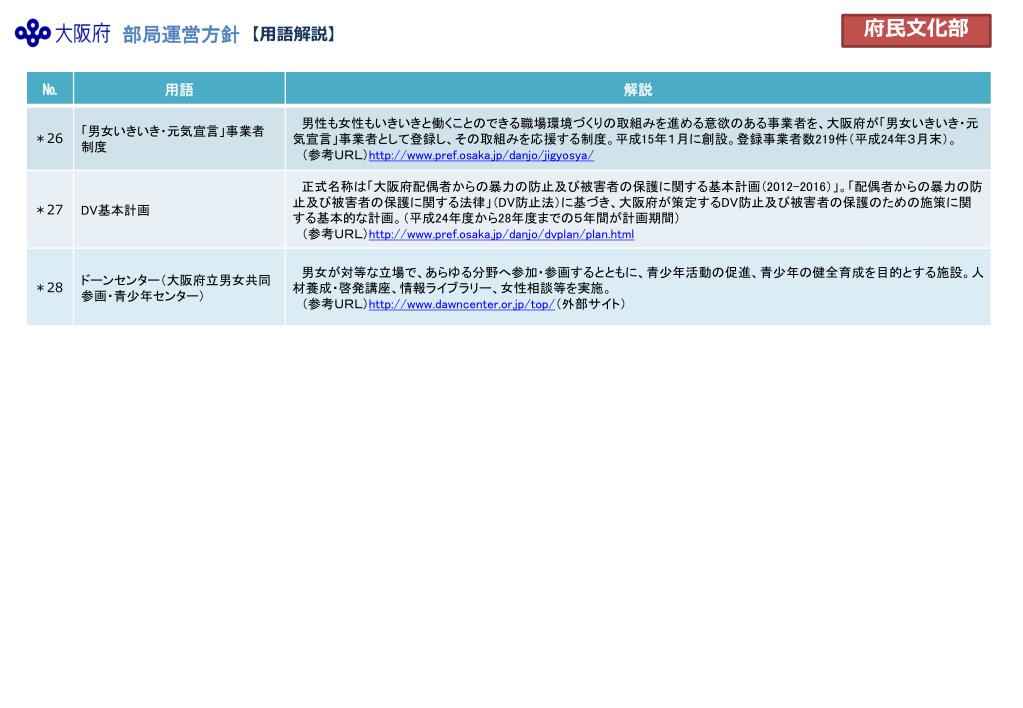
Task: Click the 部局運営方針 heading
Action: click(x=181, y=35)
